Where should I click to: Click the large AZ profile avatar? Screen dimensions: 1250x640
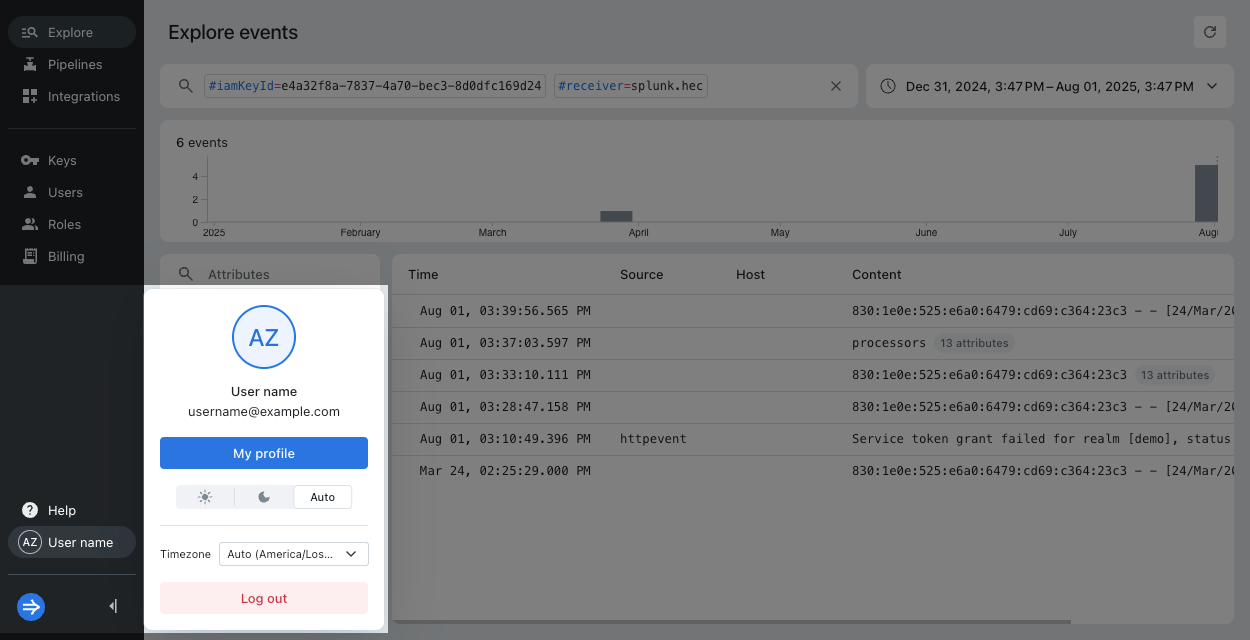click(264, 337)
